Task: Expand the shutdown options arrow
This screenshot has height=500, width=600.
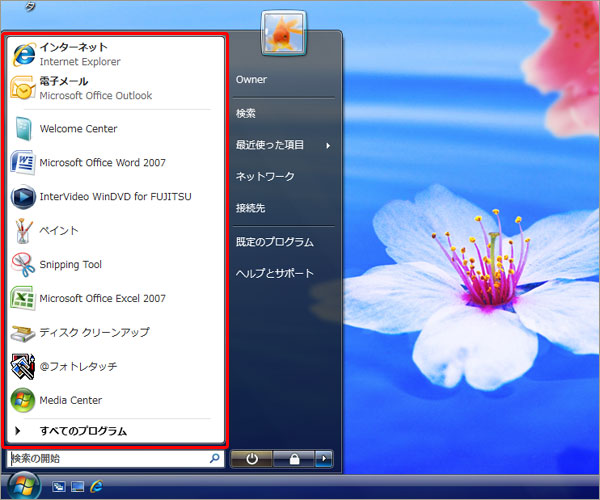Action: pyautogui.click(x=324, y=458)
